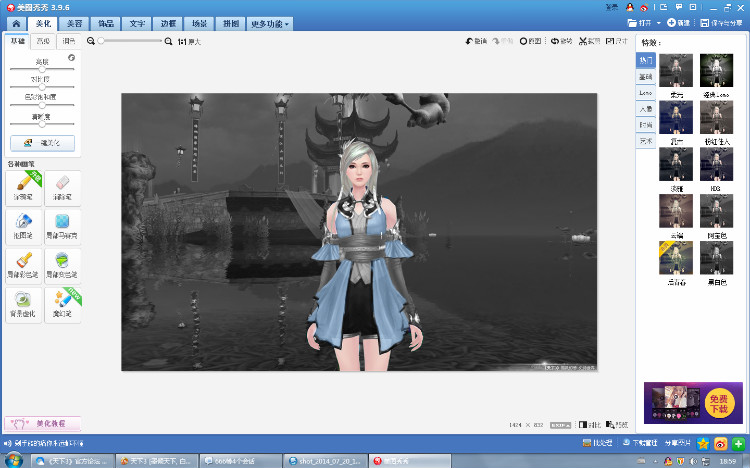Switch to the 饰品 tab
The width and height of the screenshot is (750, 468).
(x=106, y=23)
